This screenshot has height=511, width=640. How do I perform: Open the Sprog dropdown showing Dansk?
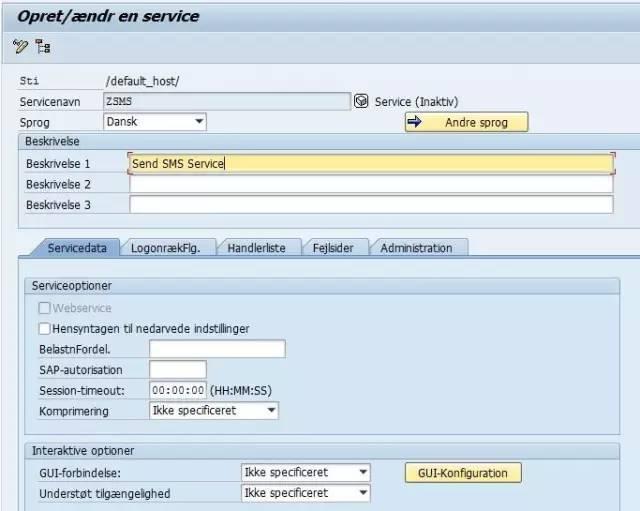pyautogui.click(x=155, y=122)
